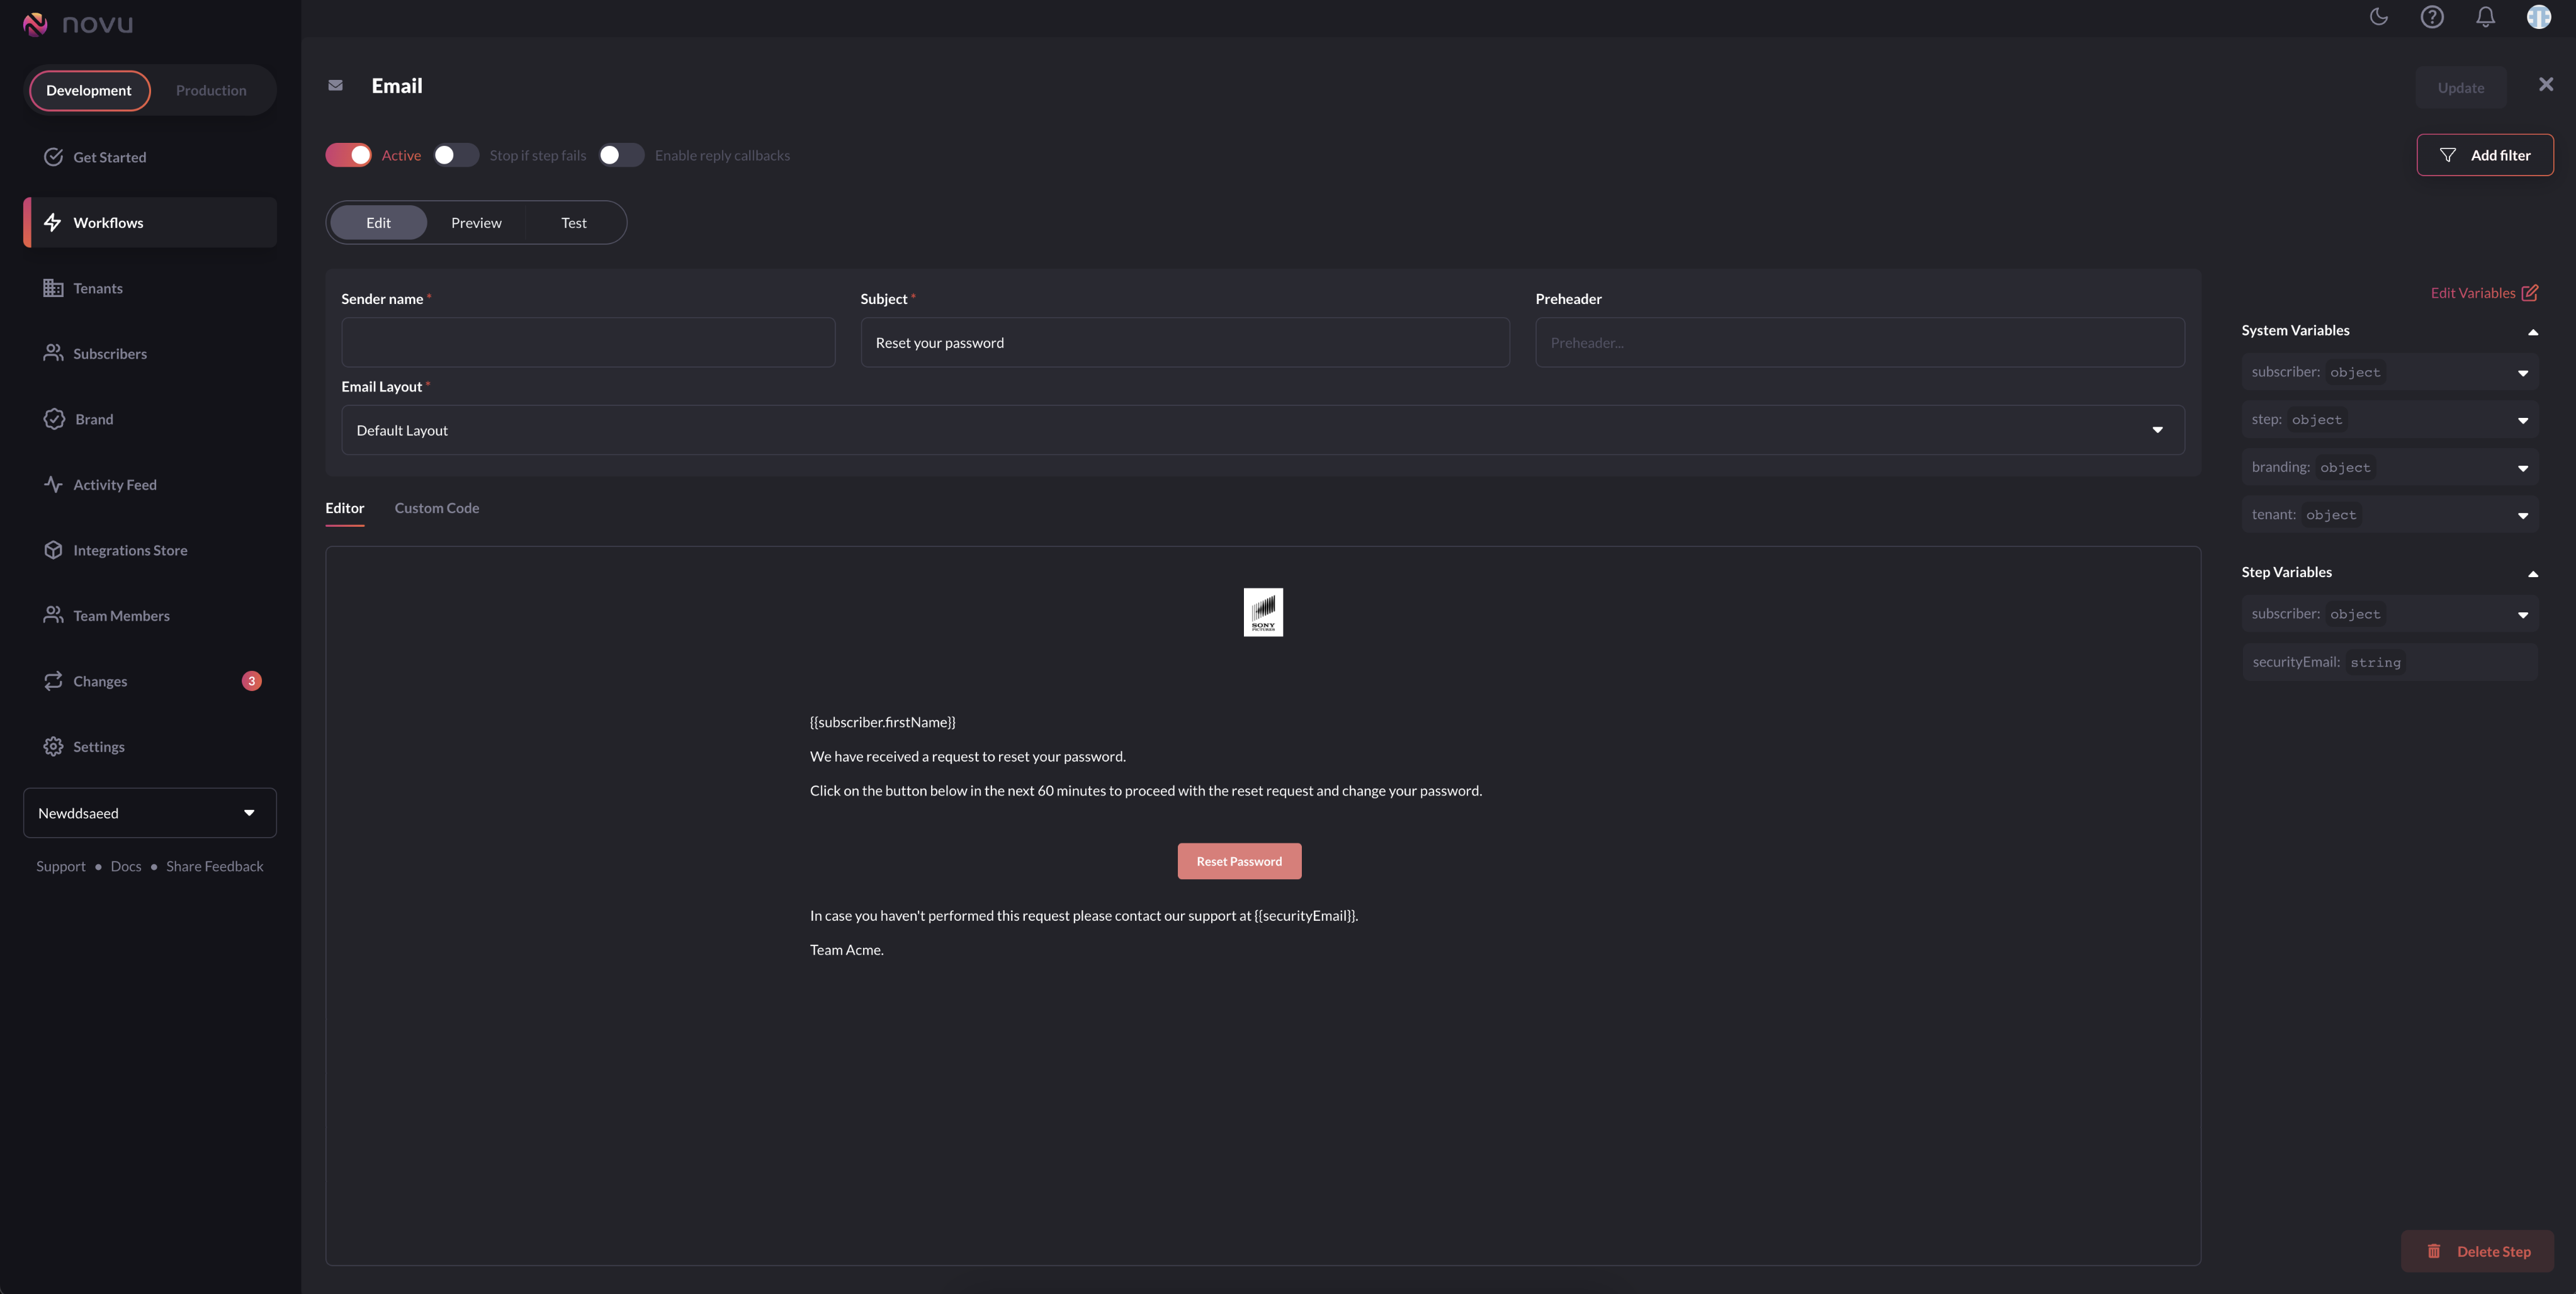Image resolution: width=2576 pixels, height=1294 pixels.
Task: Open the Workflows section in the sidebar
Action: 108,222
